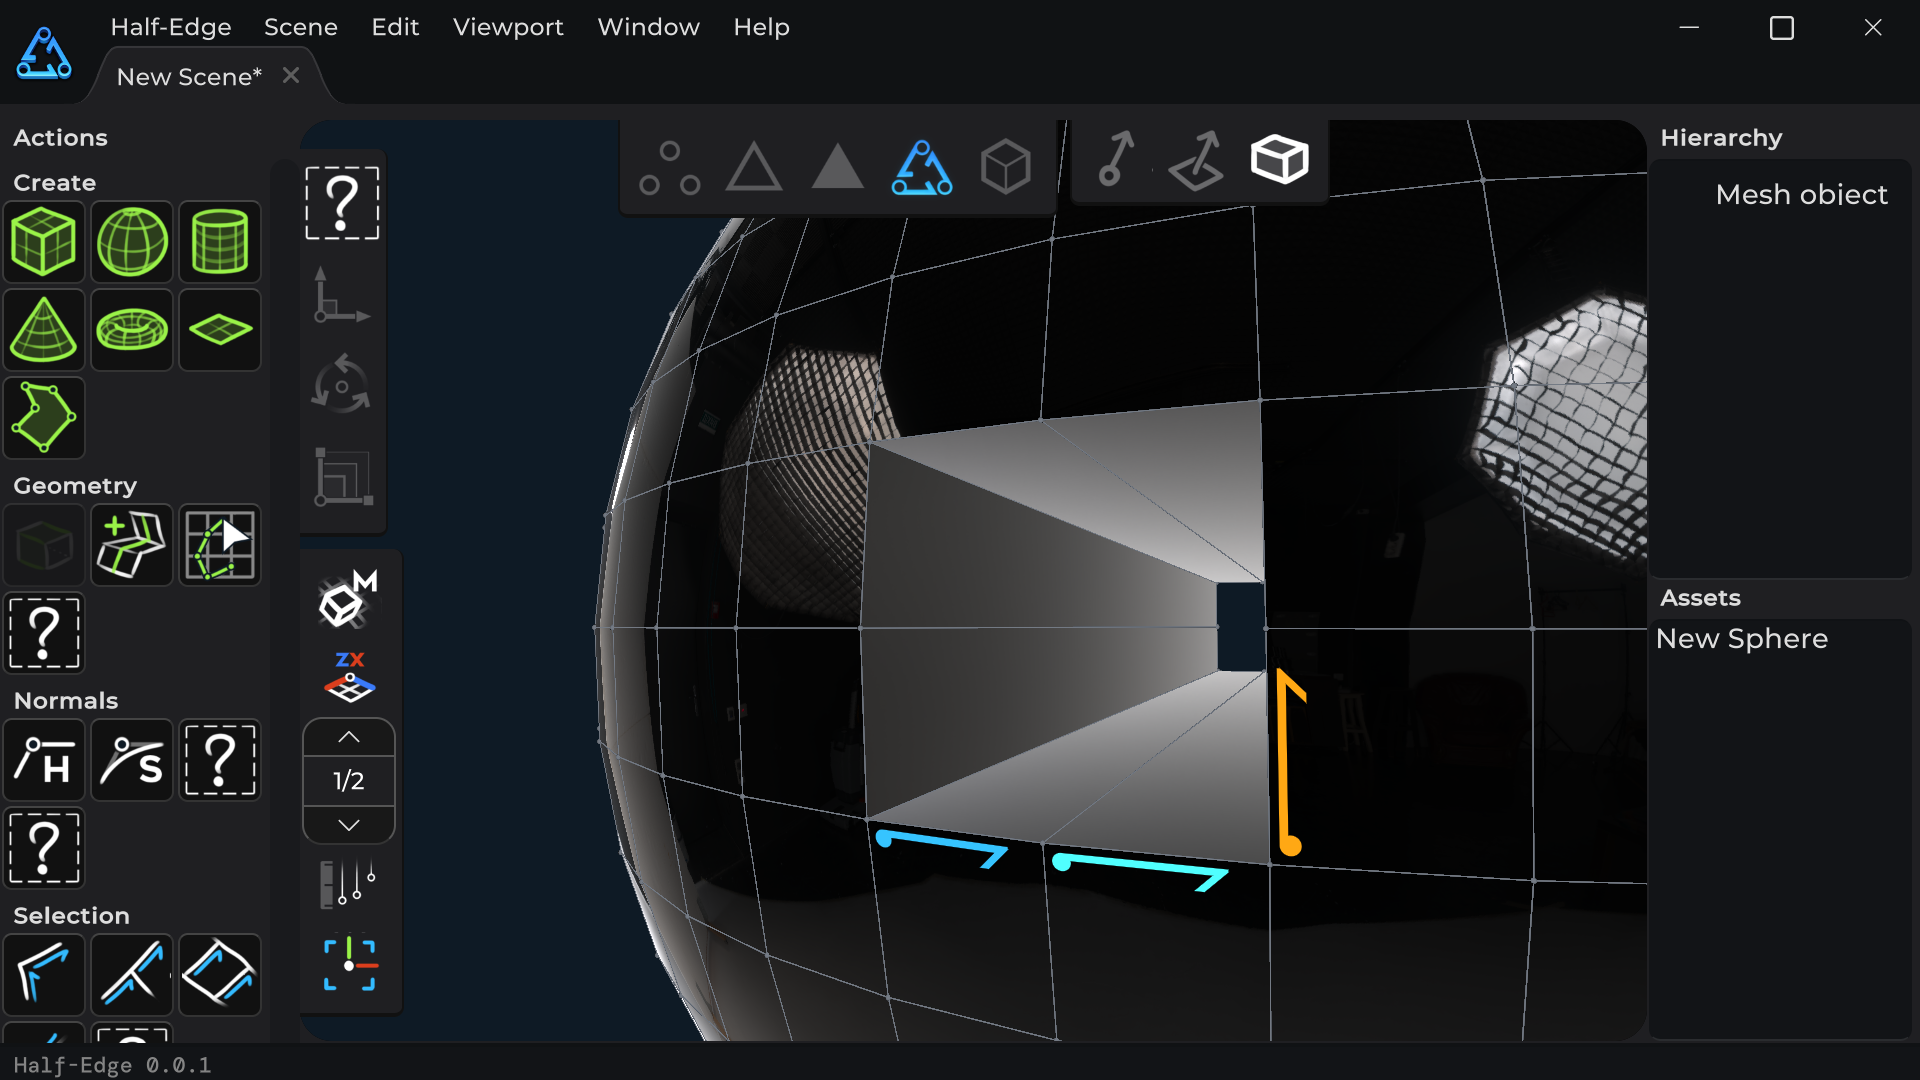Apply smooth normals to selection
The image size is (1920, 1080).
pyautogui.click(x=132, y=761)
